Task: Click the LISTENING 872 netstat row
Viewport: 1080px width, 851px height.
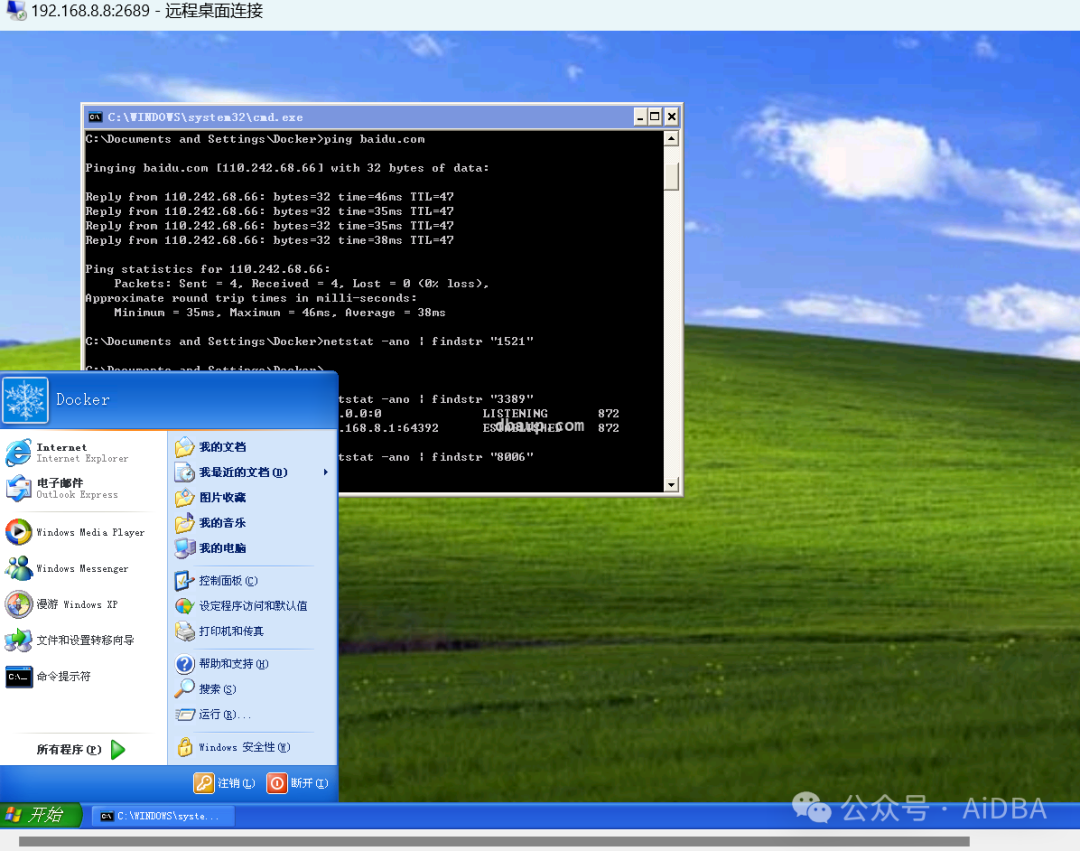Action: coord(479,414)
